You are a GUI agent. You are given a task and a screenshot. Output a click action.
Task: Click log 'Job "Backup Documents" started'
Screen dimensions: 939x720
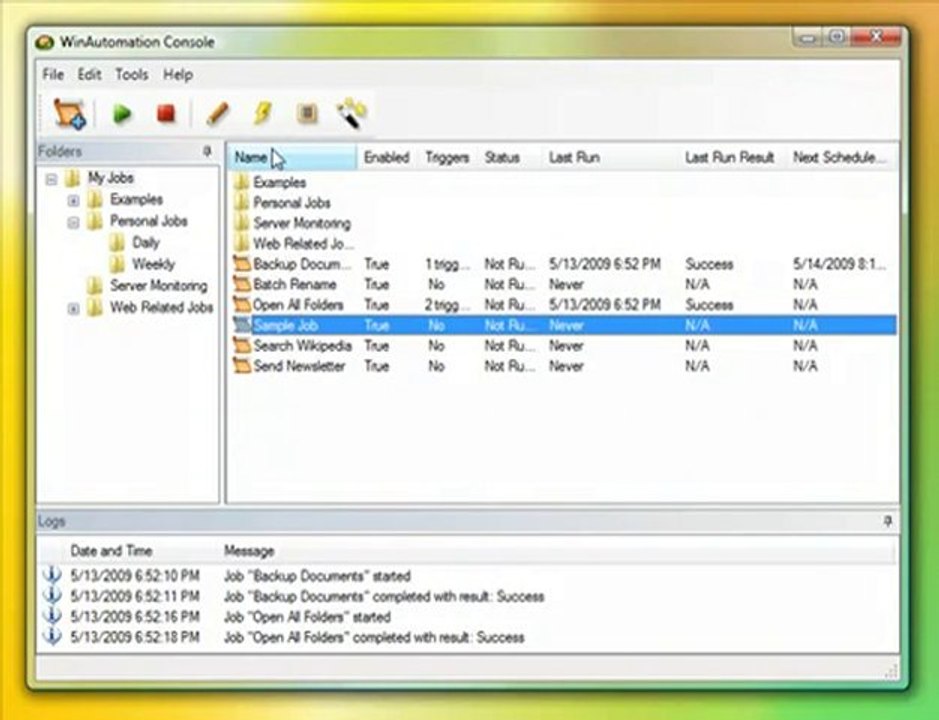coord(317,576)
